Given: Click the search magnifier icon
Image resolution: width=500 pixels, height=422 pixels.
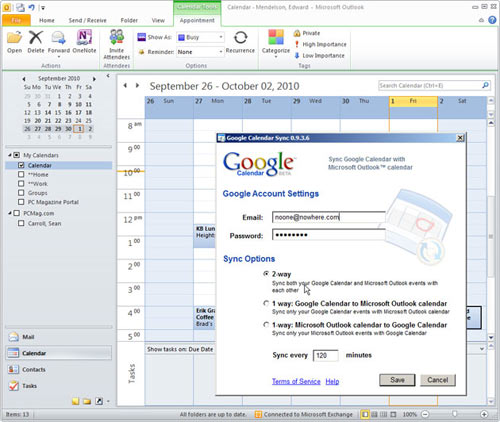Looking at the screenshot, I should coord(485,86).
